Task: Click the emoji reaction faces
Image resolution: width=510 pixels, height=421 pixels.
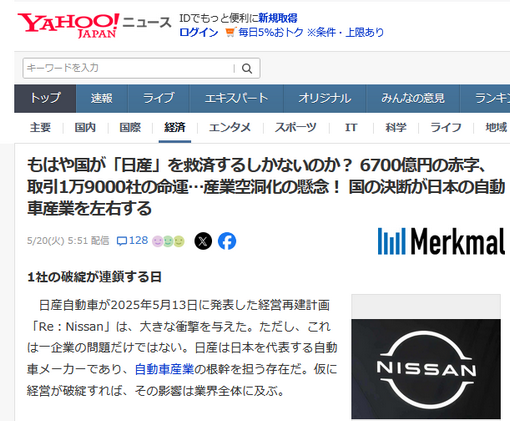Action: [x=168, y=241]
